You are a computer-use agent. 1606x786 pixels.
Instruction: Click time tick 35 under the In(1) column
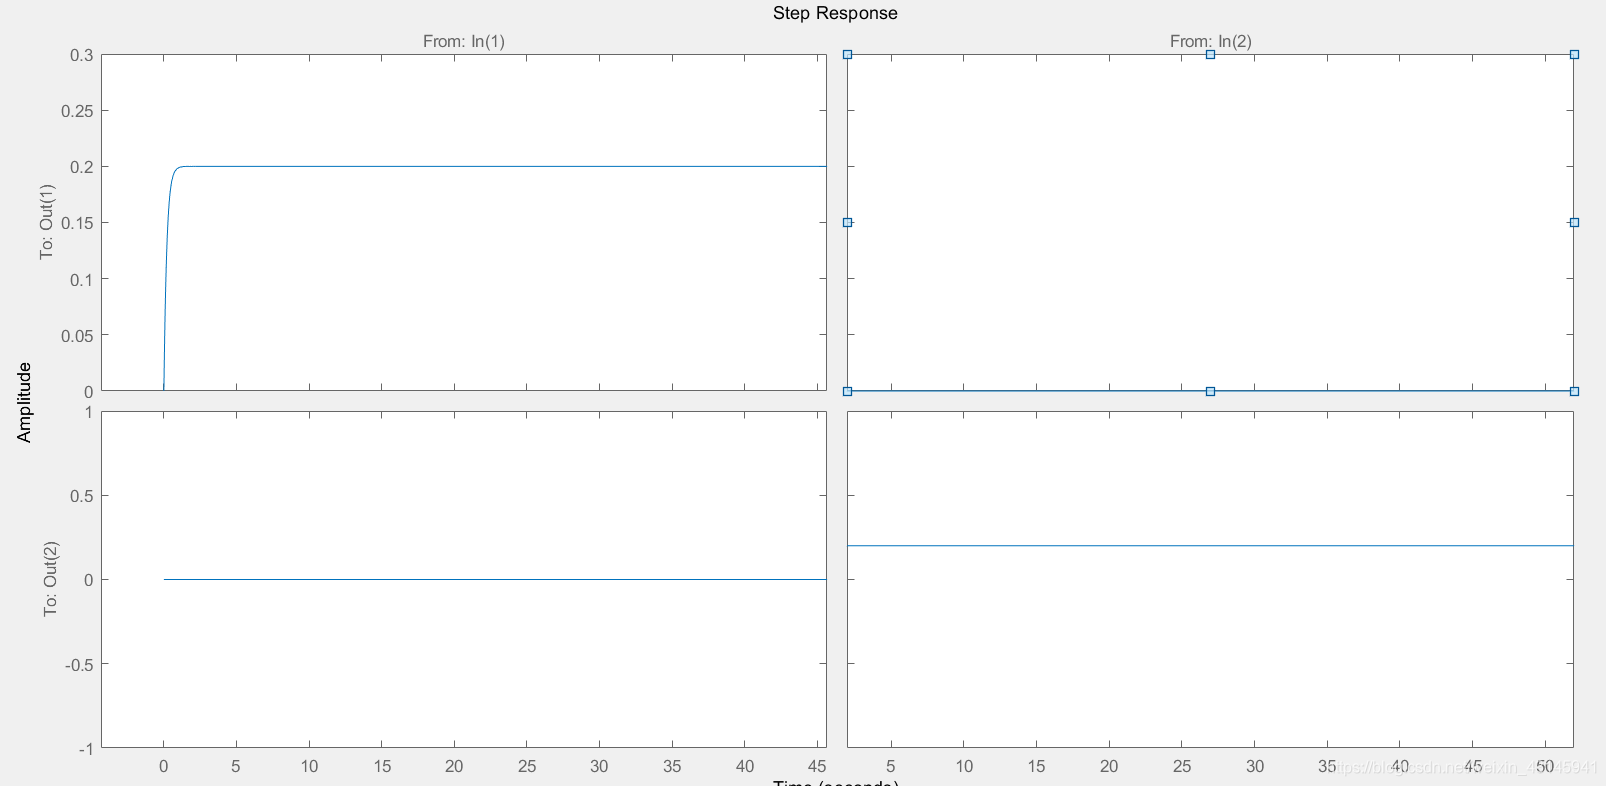(672, 766)
